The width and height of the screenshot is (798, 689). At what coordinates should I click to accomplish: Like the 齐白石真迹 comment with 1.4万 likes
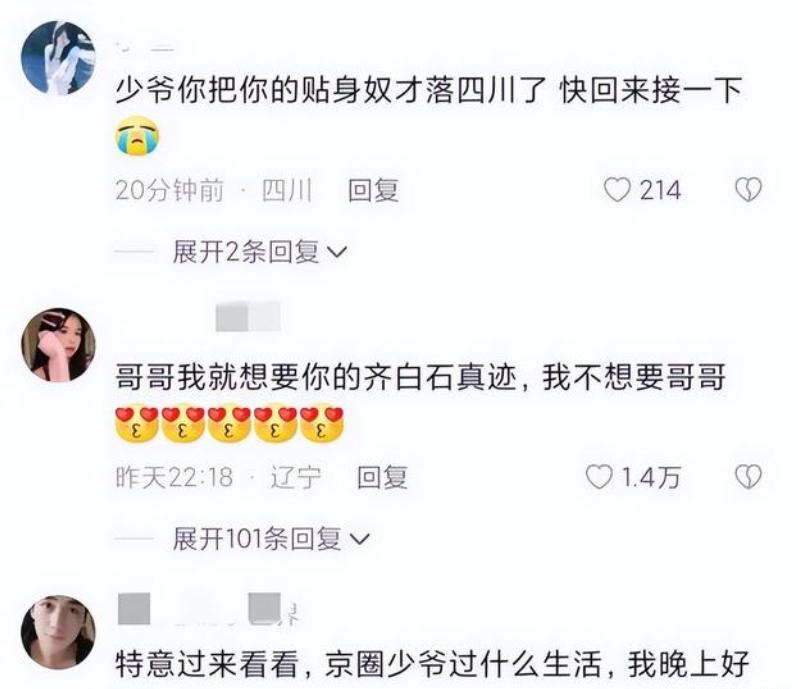tap(599, 477)
